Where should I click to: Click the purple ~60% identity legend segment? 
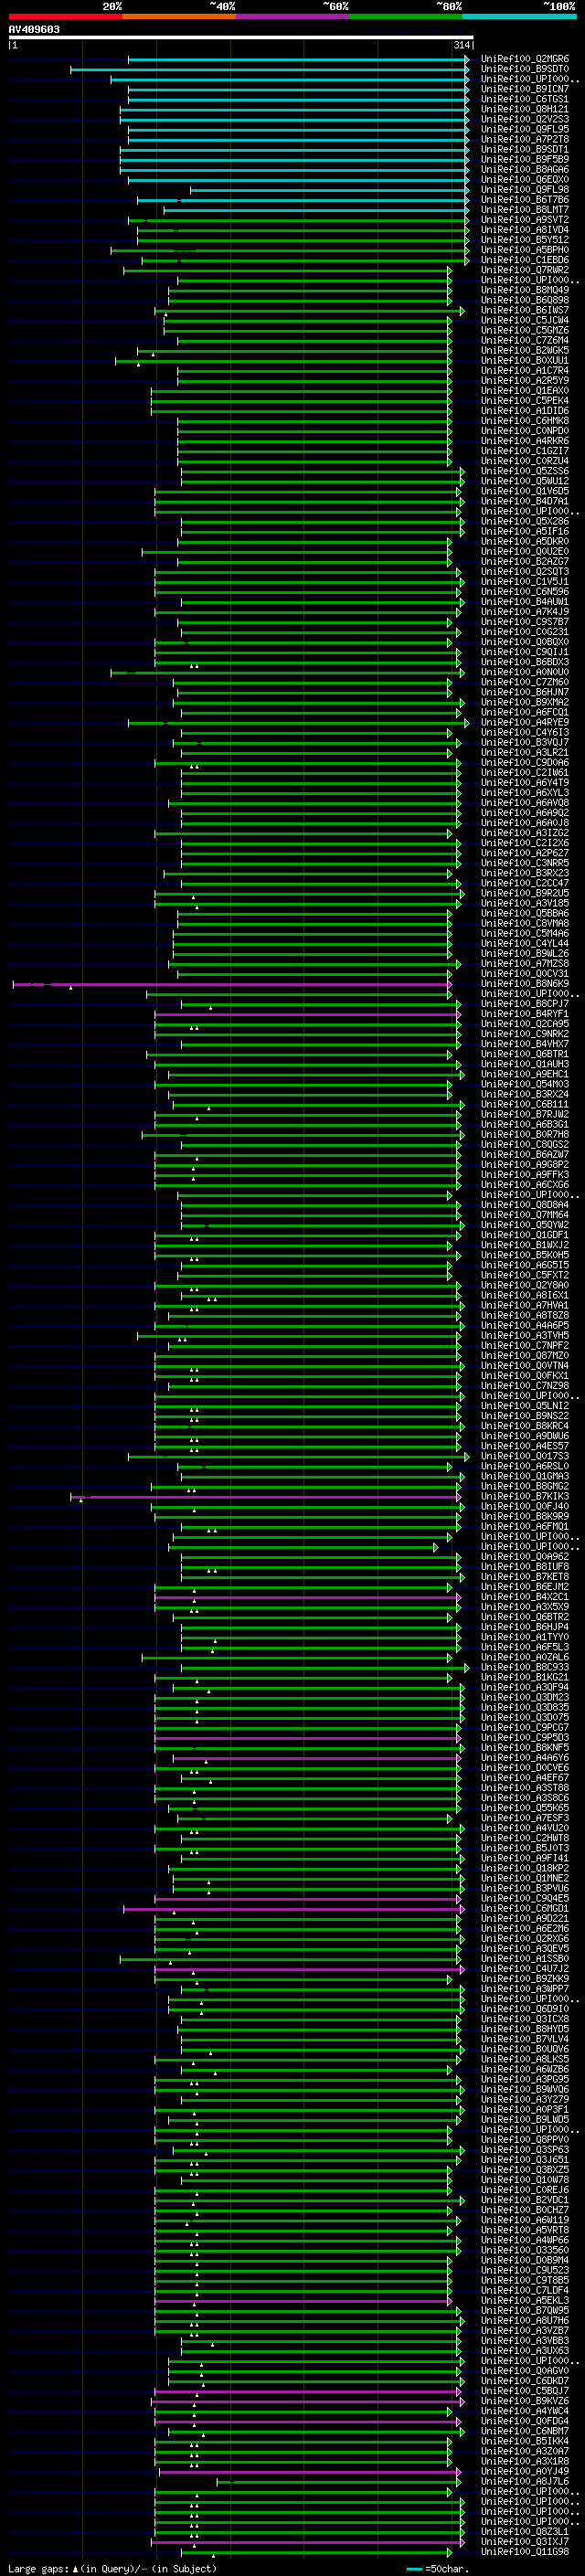tap(292, 16)
